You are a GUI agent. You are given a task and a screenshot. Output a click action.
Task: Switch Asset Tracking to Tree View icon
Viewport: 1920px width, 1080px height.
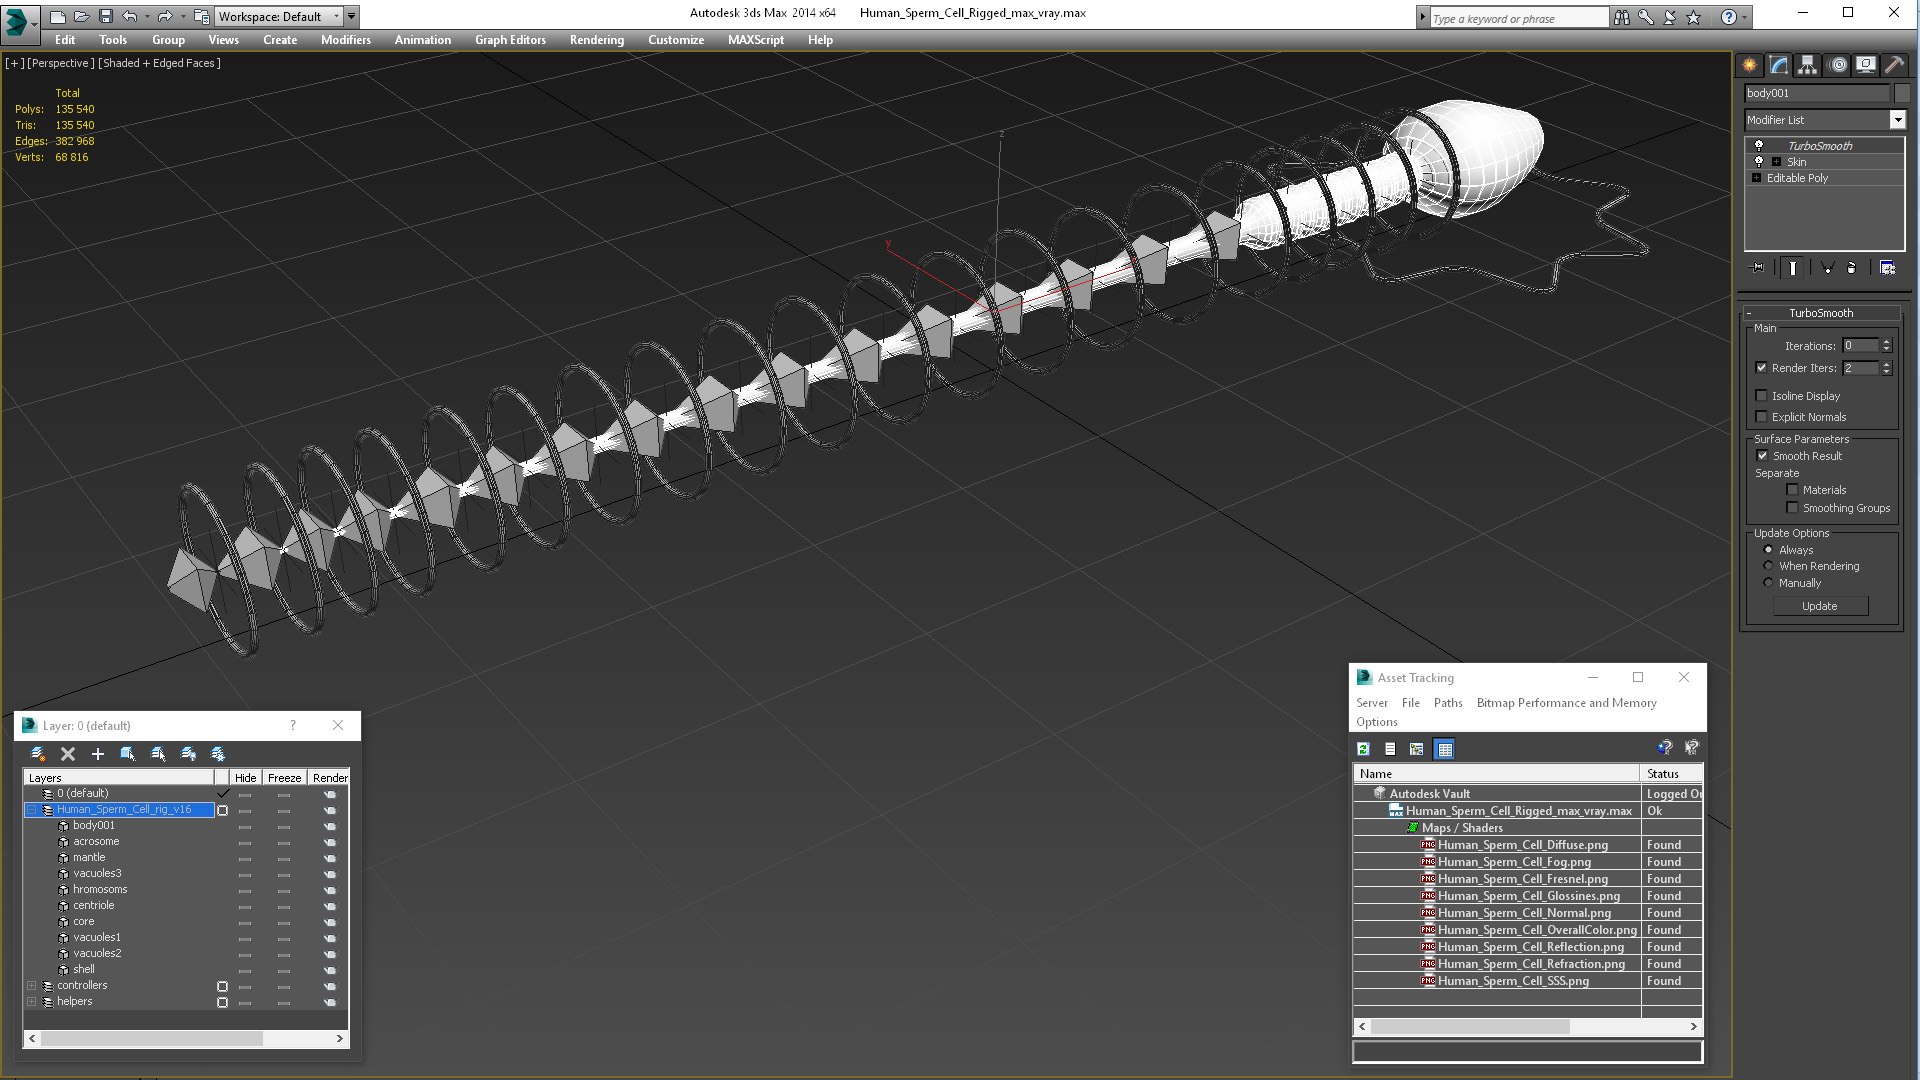tap(1417, 749)
